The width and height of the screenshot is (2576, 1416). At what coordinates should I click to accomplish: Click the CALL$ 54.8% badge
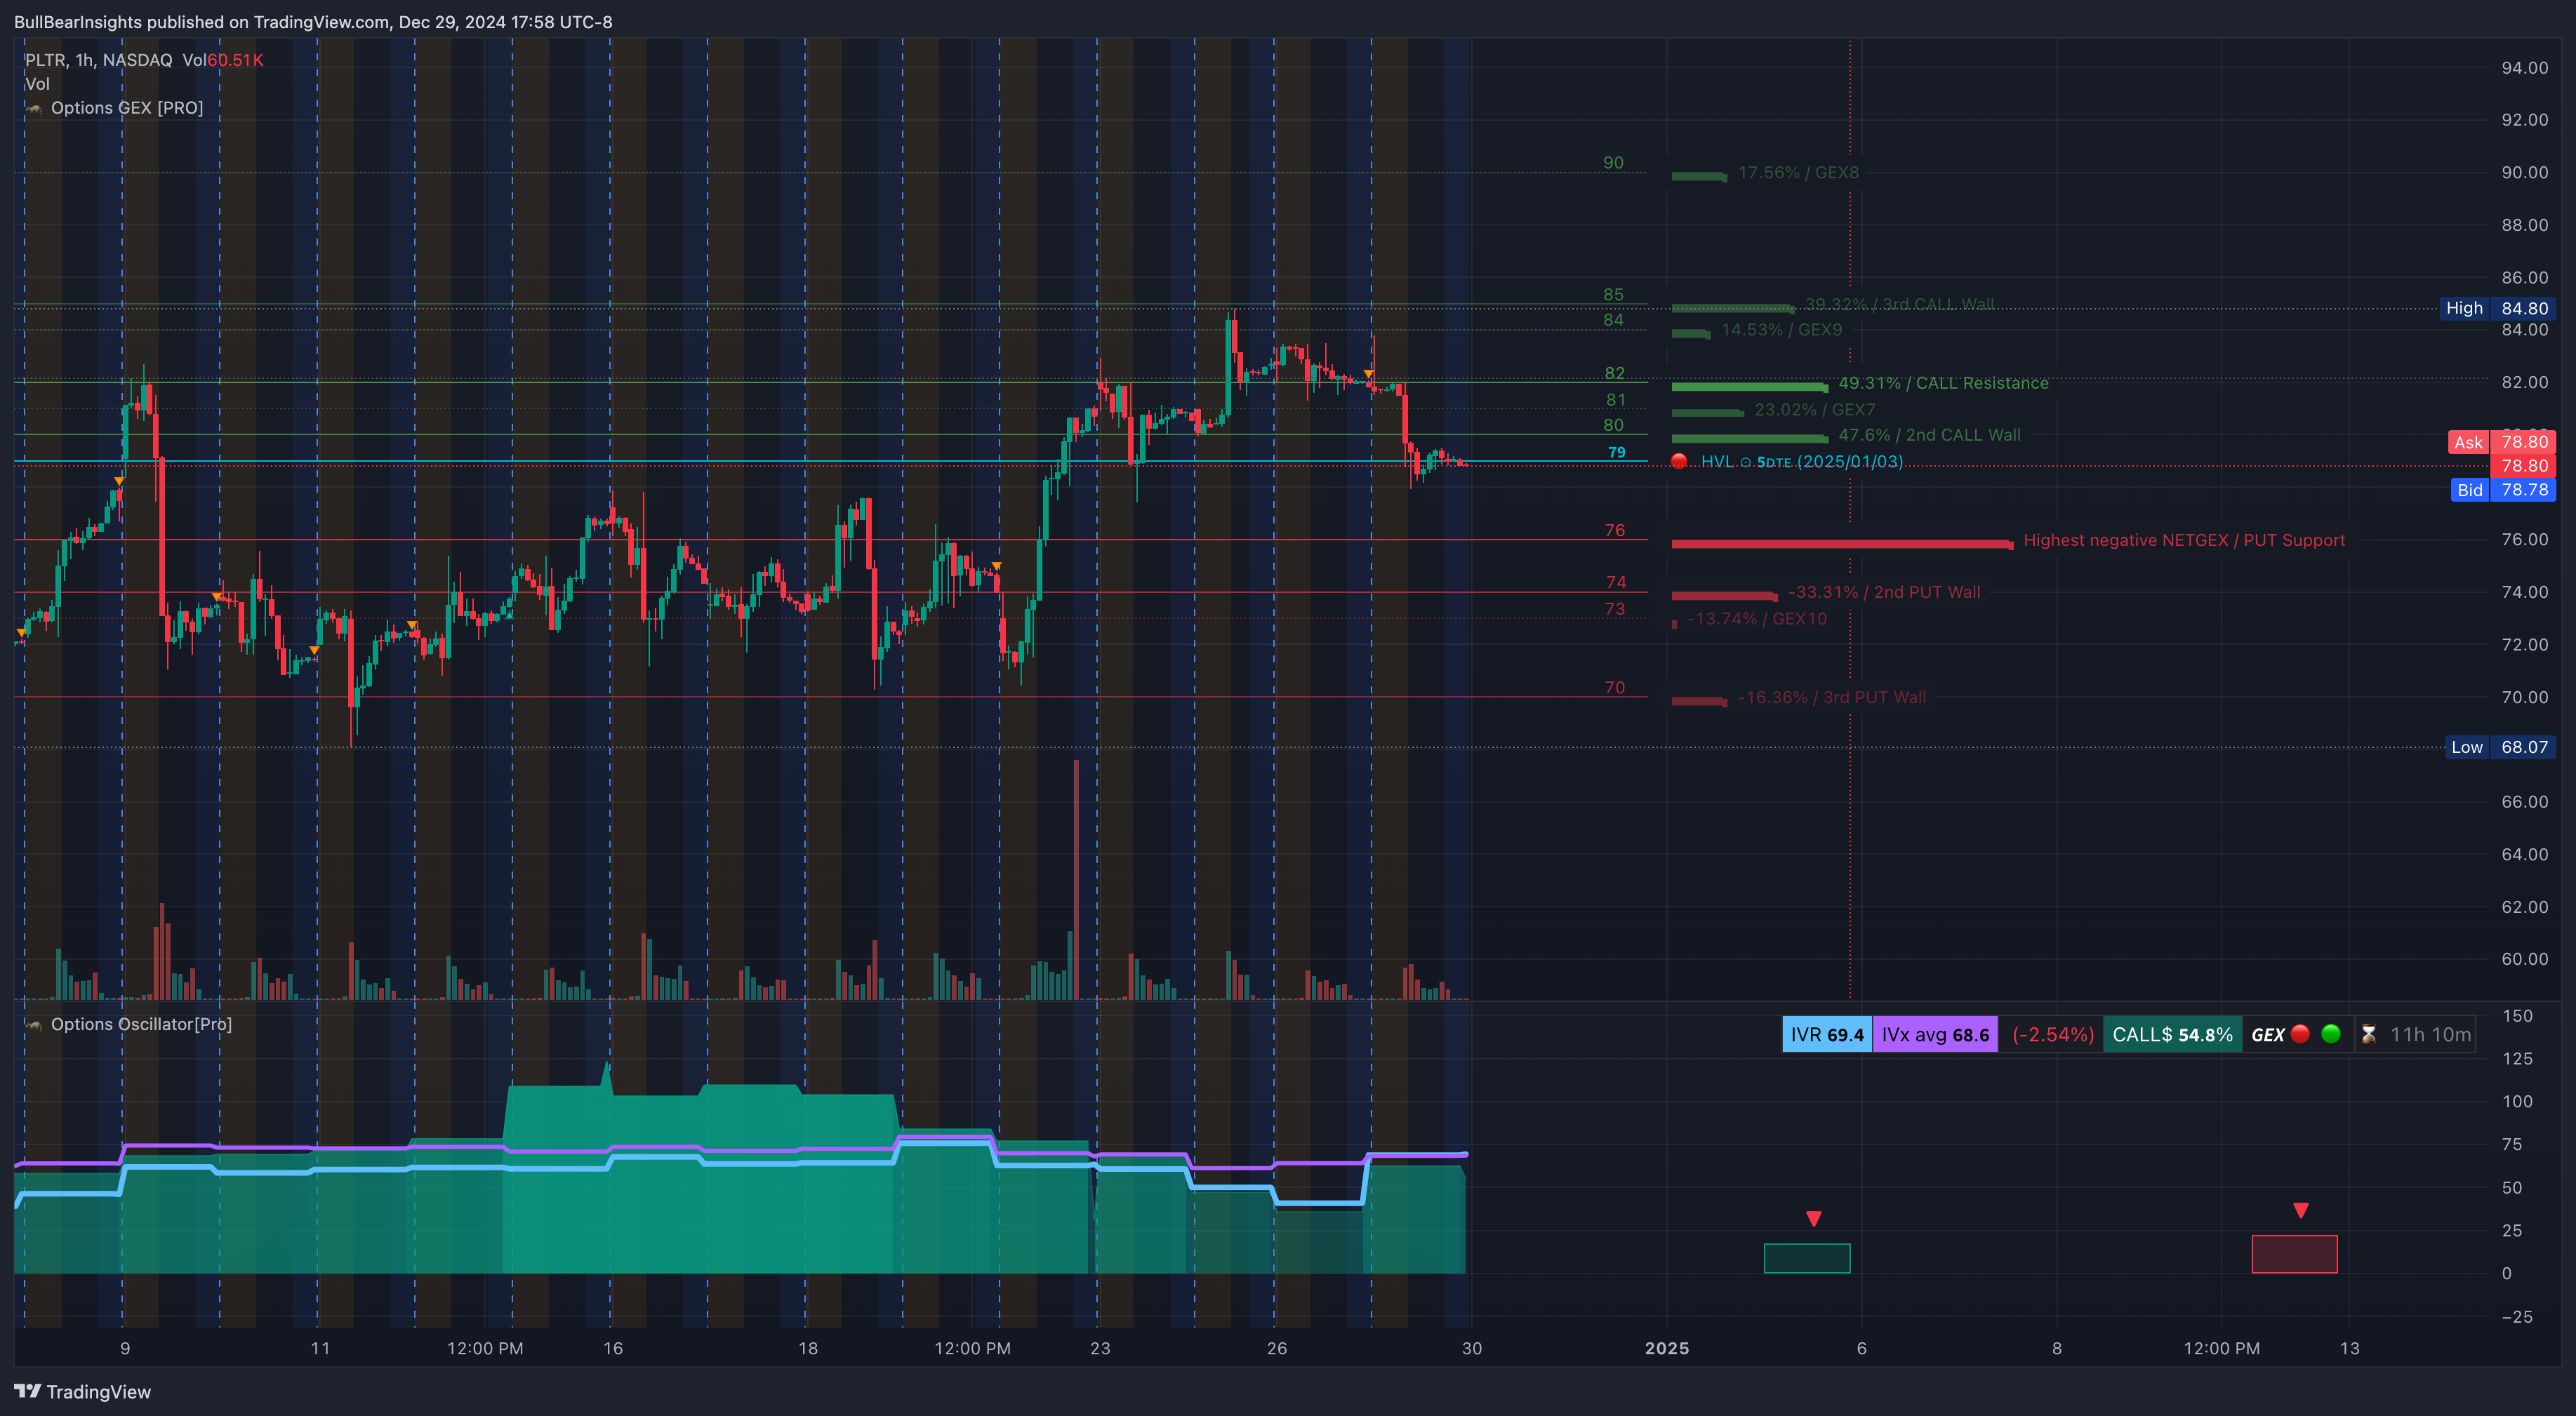tap(2172, 1035)
